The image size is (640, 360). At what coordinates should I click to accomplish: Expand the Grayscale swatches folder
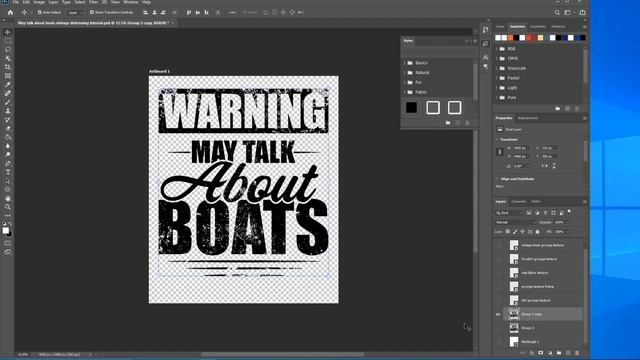(497, 68)
